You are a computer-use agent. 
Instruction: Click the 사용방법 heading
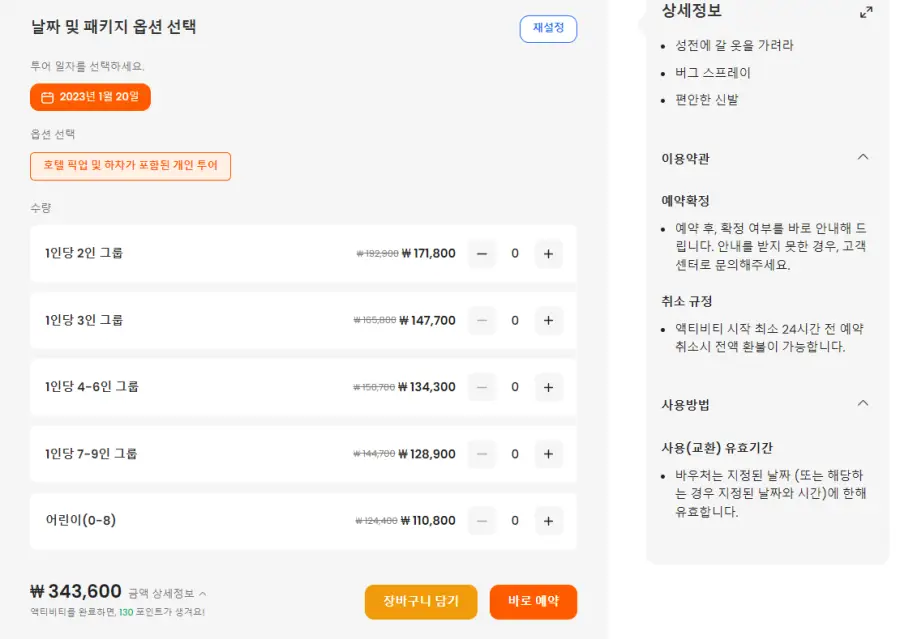click(685, 405)
